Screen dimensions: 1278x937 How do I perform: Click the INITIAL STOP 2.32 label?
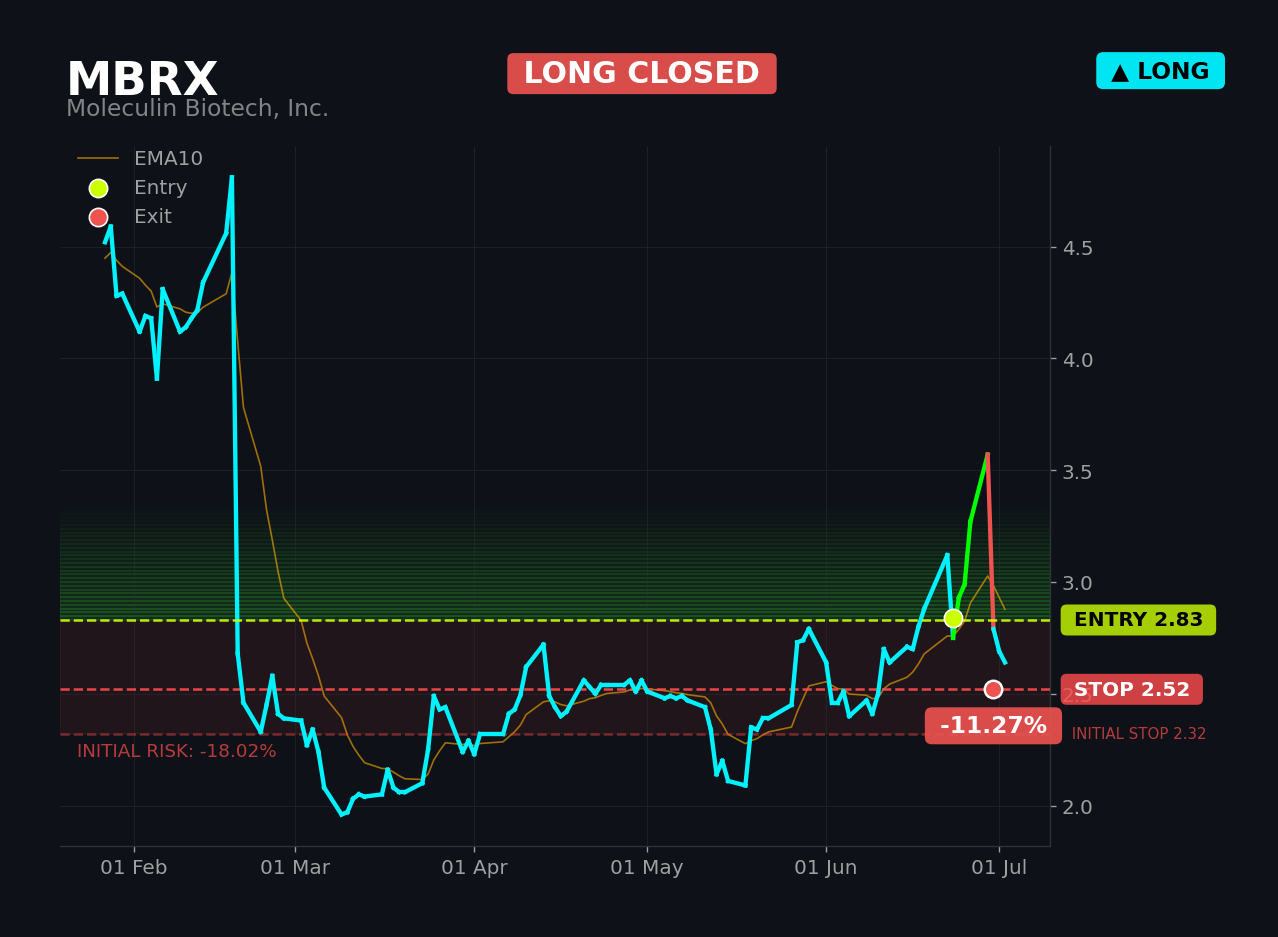coord(1139,734)
